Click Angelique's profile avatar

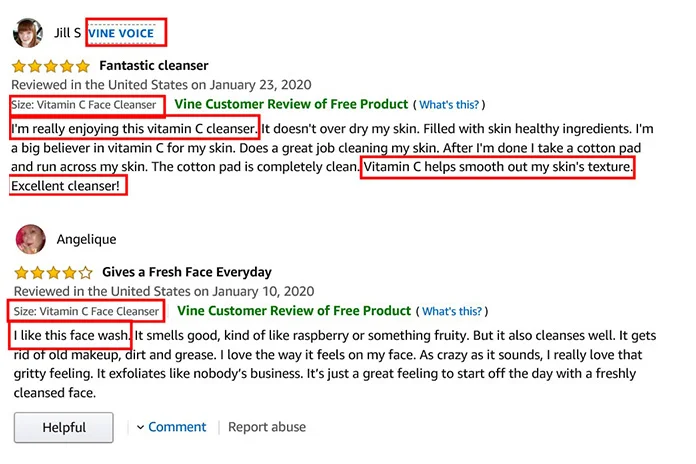point(29,239)
